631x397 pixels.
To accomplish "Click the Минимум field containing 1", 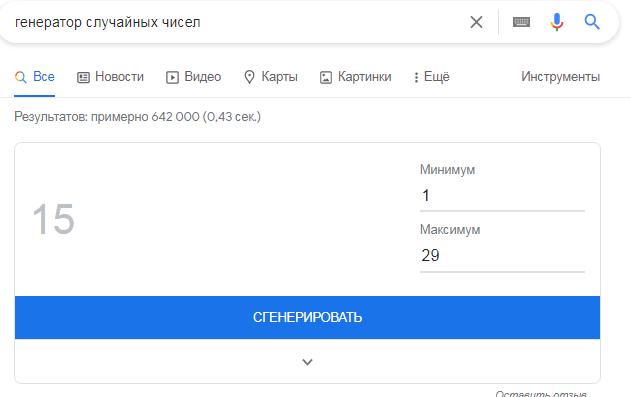I will coord(502,196).
